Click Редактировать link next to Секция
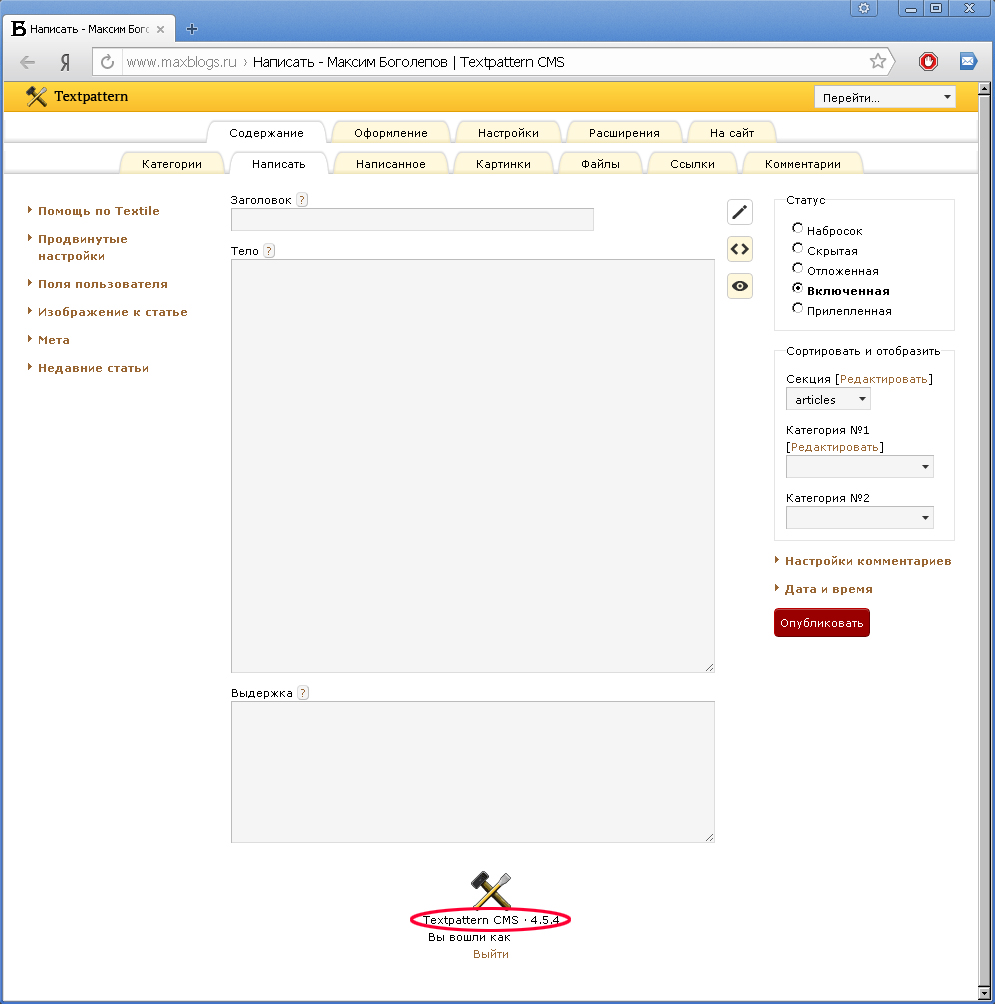This screenshot has width=995, height=1004. click(884, 379)
